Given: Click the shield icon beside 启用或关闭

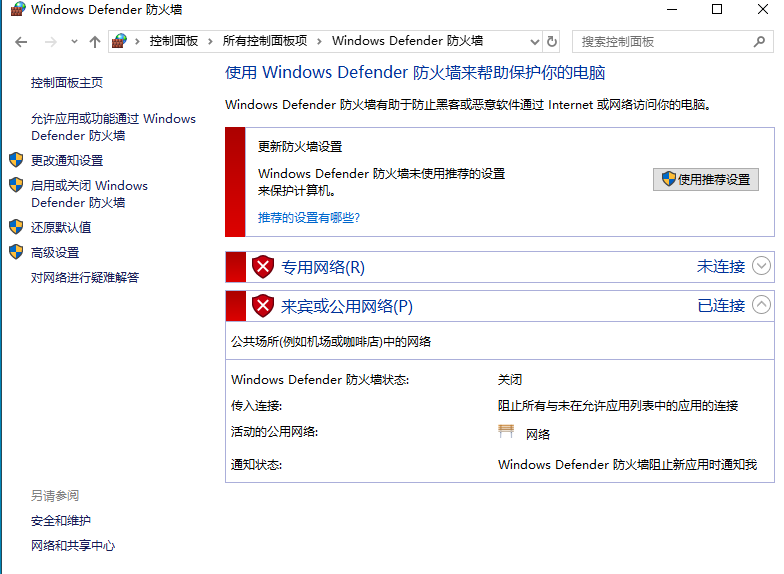Looking at the screenshot, I should click(16, 185).
